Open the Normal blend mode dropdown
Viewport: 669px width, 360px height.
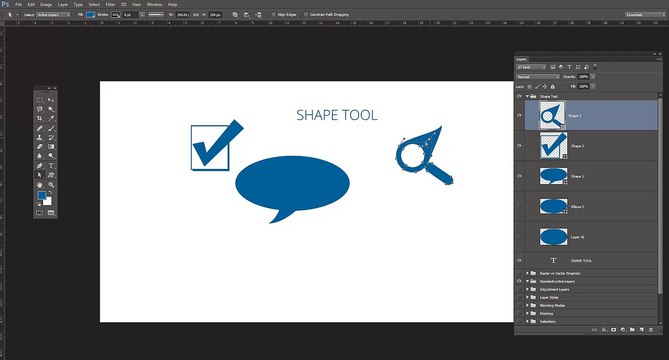[x=538, y=77]
